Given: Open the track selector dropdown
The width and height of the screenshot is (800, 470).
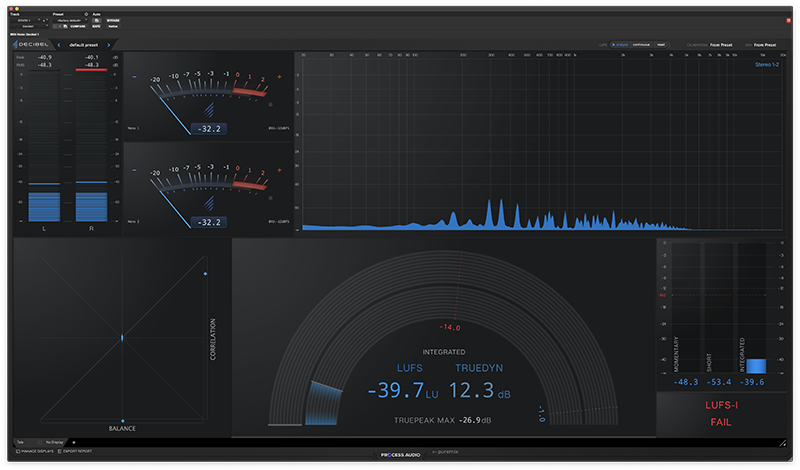Looking at the screenshot, I should (25, 20).
